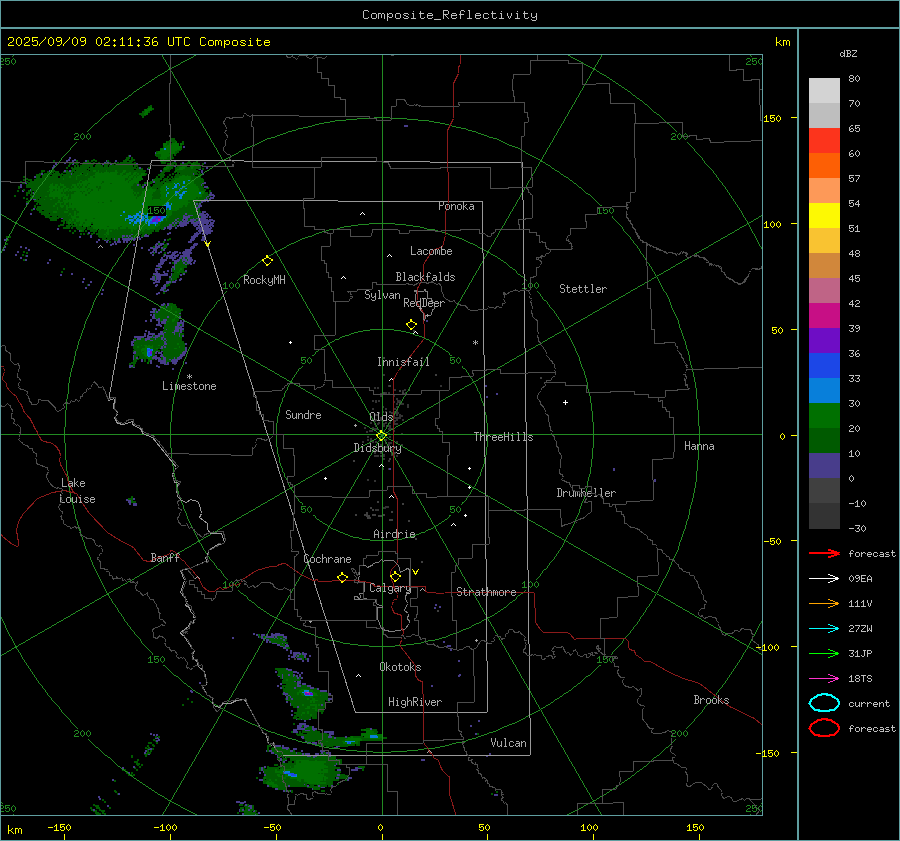Click the 'ThreeHills' map label
900x841 pixels.
pyautogui.click(x=503, y=437)
